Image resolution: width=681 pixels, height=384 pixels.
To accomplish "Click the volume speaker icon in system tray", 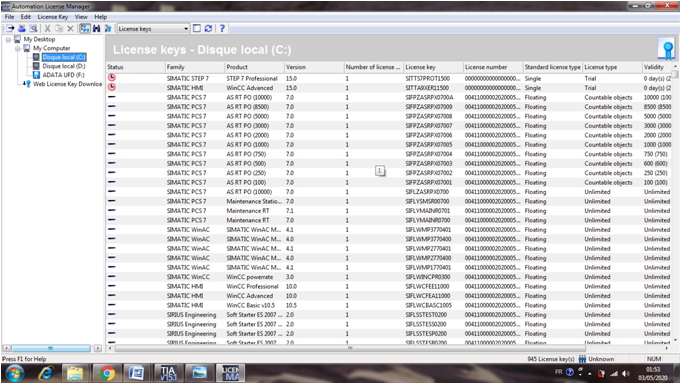I will point(625,373).
